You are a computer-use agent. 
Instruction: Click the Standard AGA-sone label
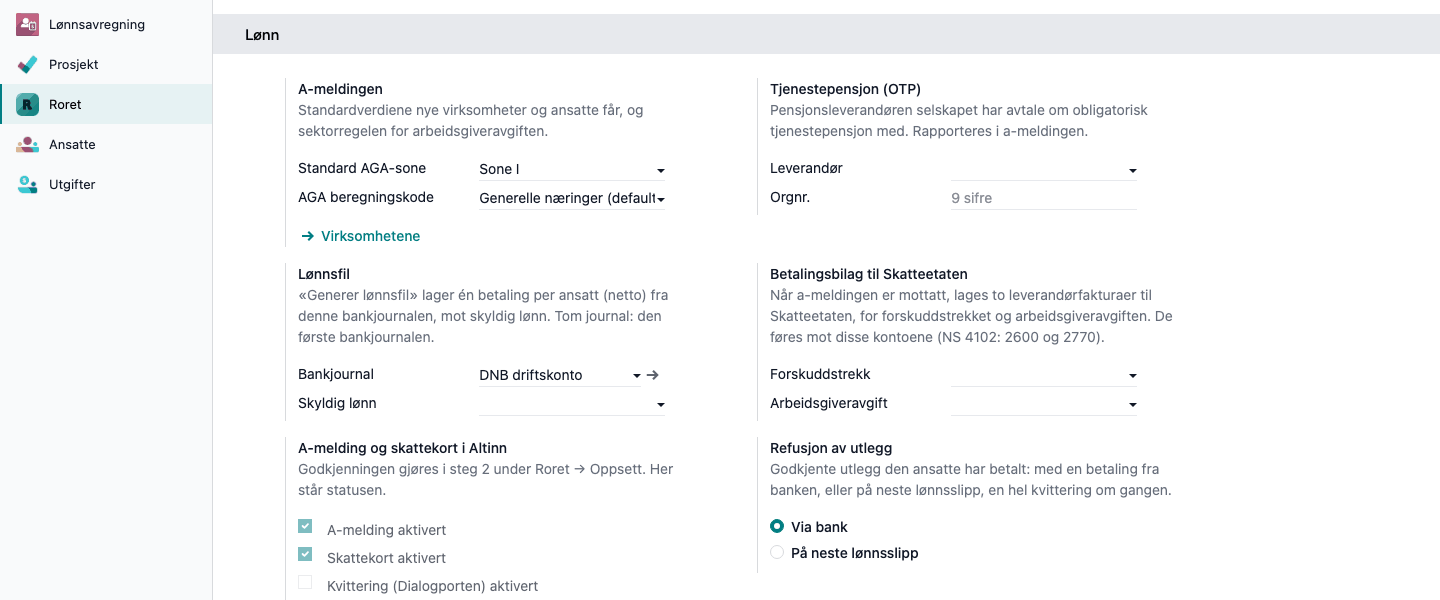(362, 168)
